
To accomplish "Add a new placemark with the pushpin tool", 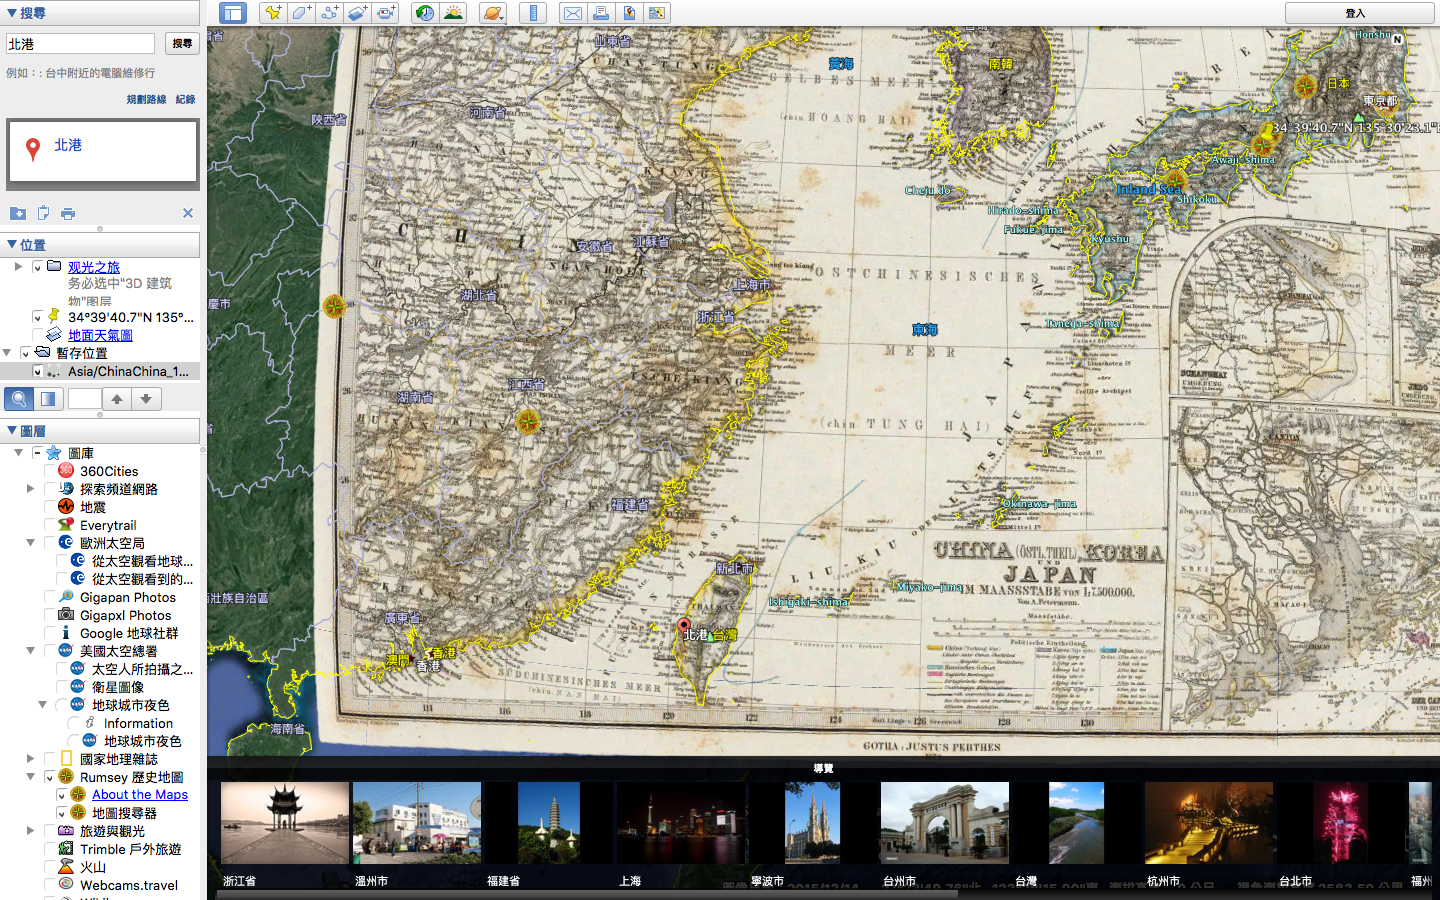I will click(272, 13).
